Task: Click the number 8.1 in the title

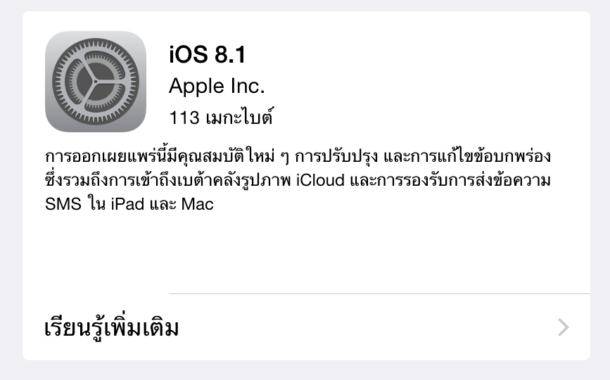Action: pyautogui.click(x=230, y=54)
